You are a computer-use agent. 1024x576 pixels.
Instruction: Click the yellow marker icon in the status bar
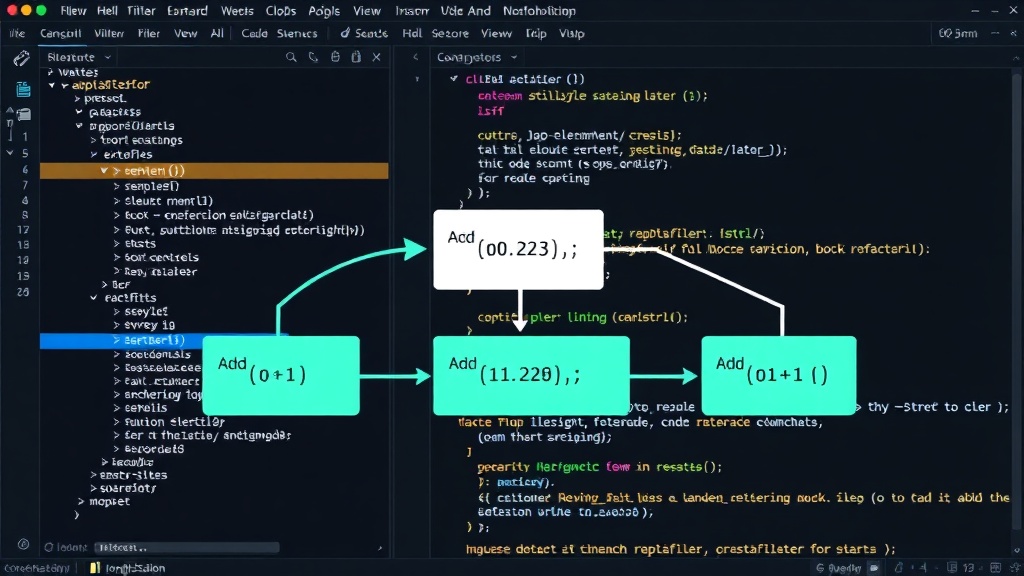pos(95,568)
